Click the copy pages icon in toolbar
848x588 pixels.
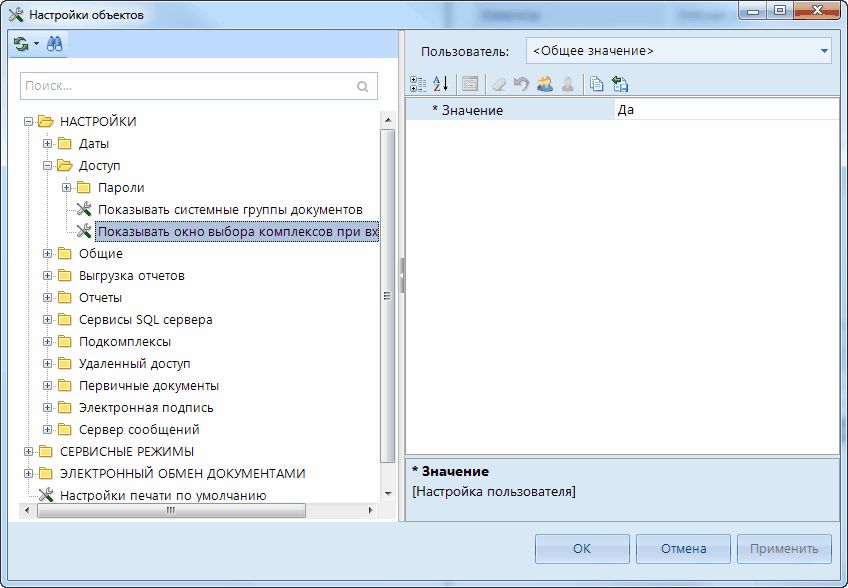tap(596, 84)
